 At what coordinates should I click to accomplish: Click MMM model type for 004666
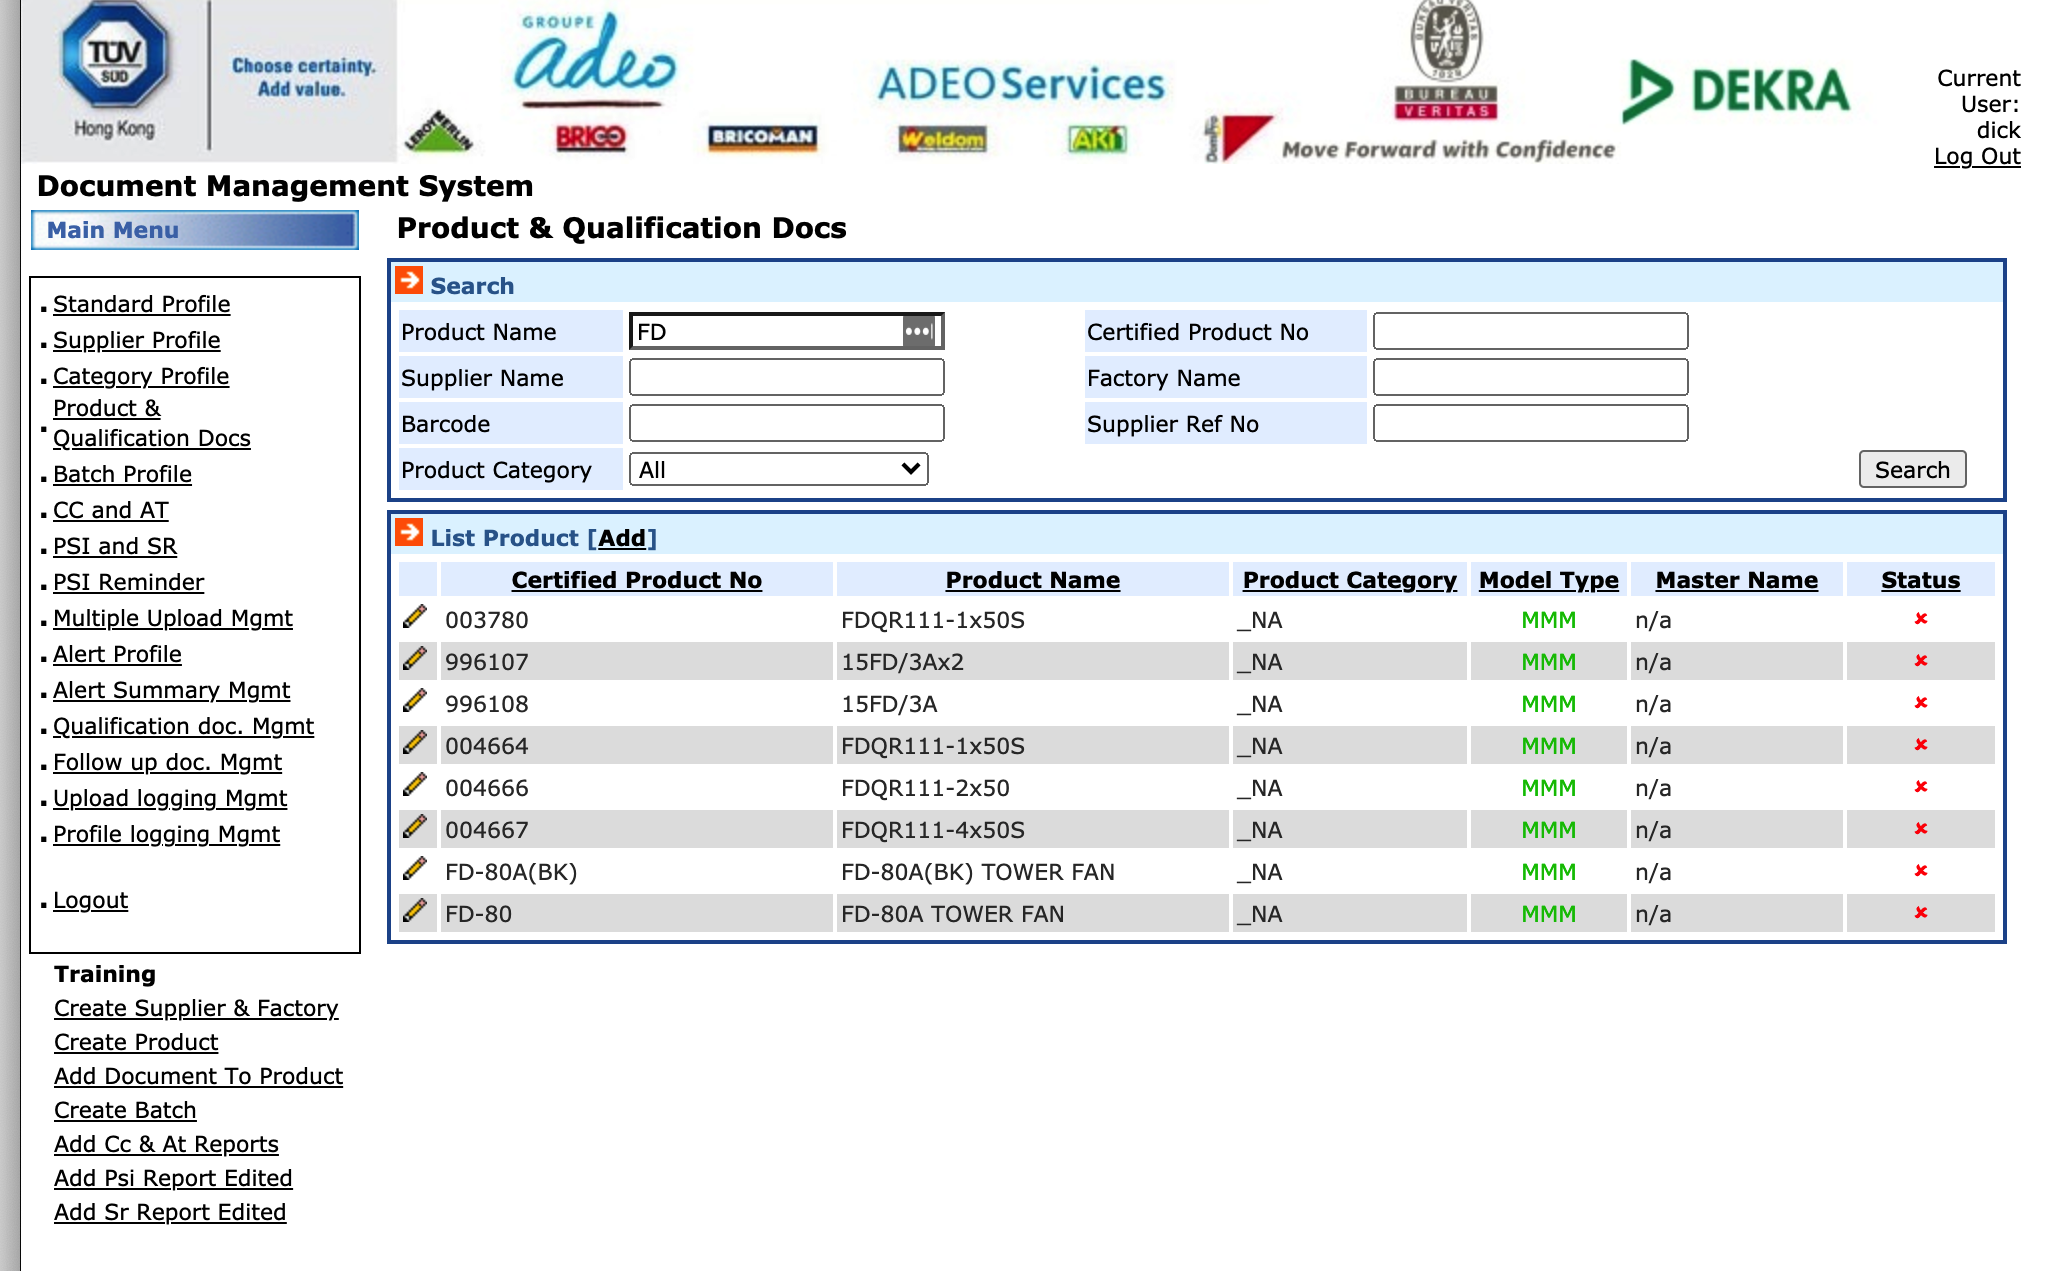pyautogui.click(x=1548, y=788)
